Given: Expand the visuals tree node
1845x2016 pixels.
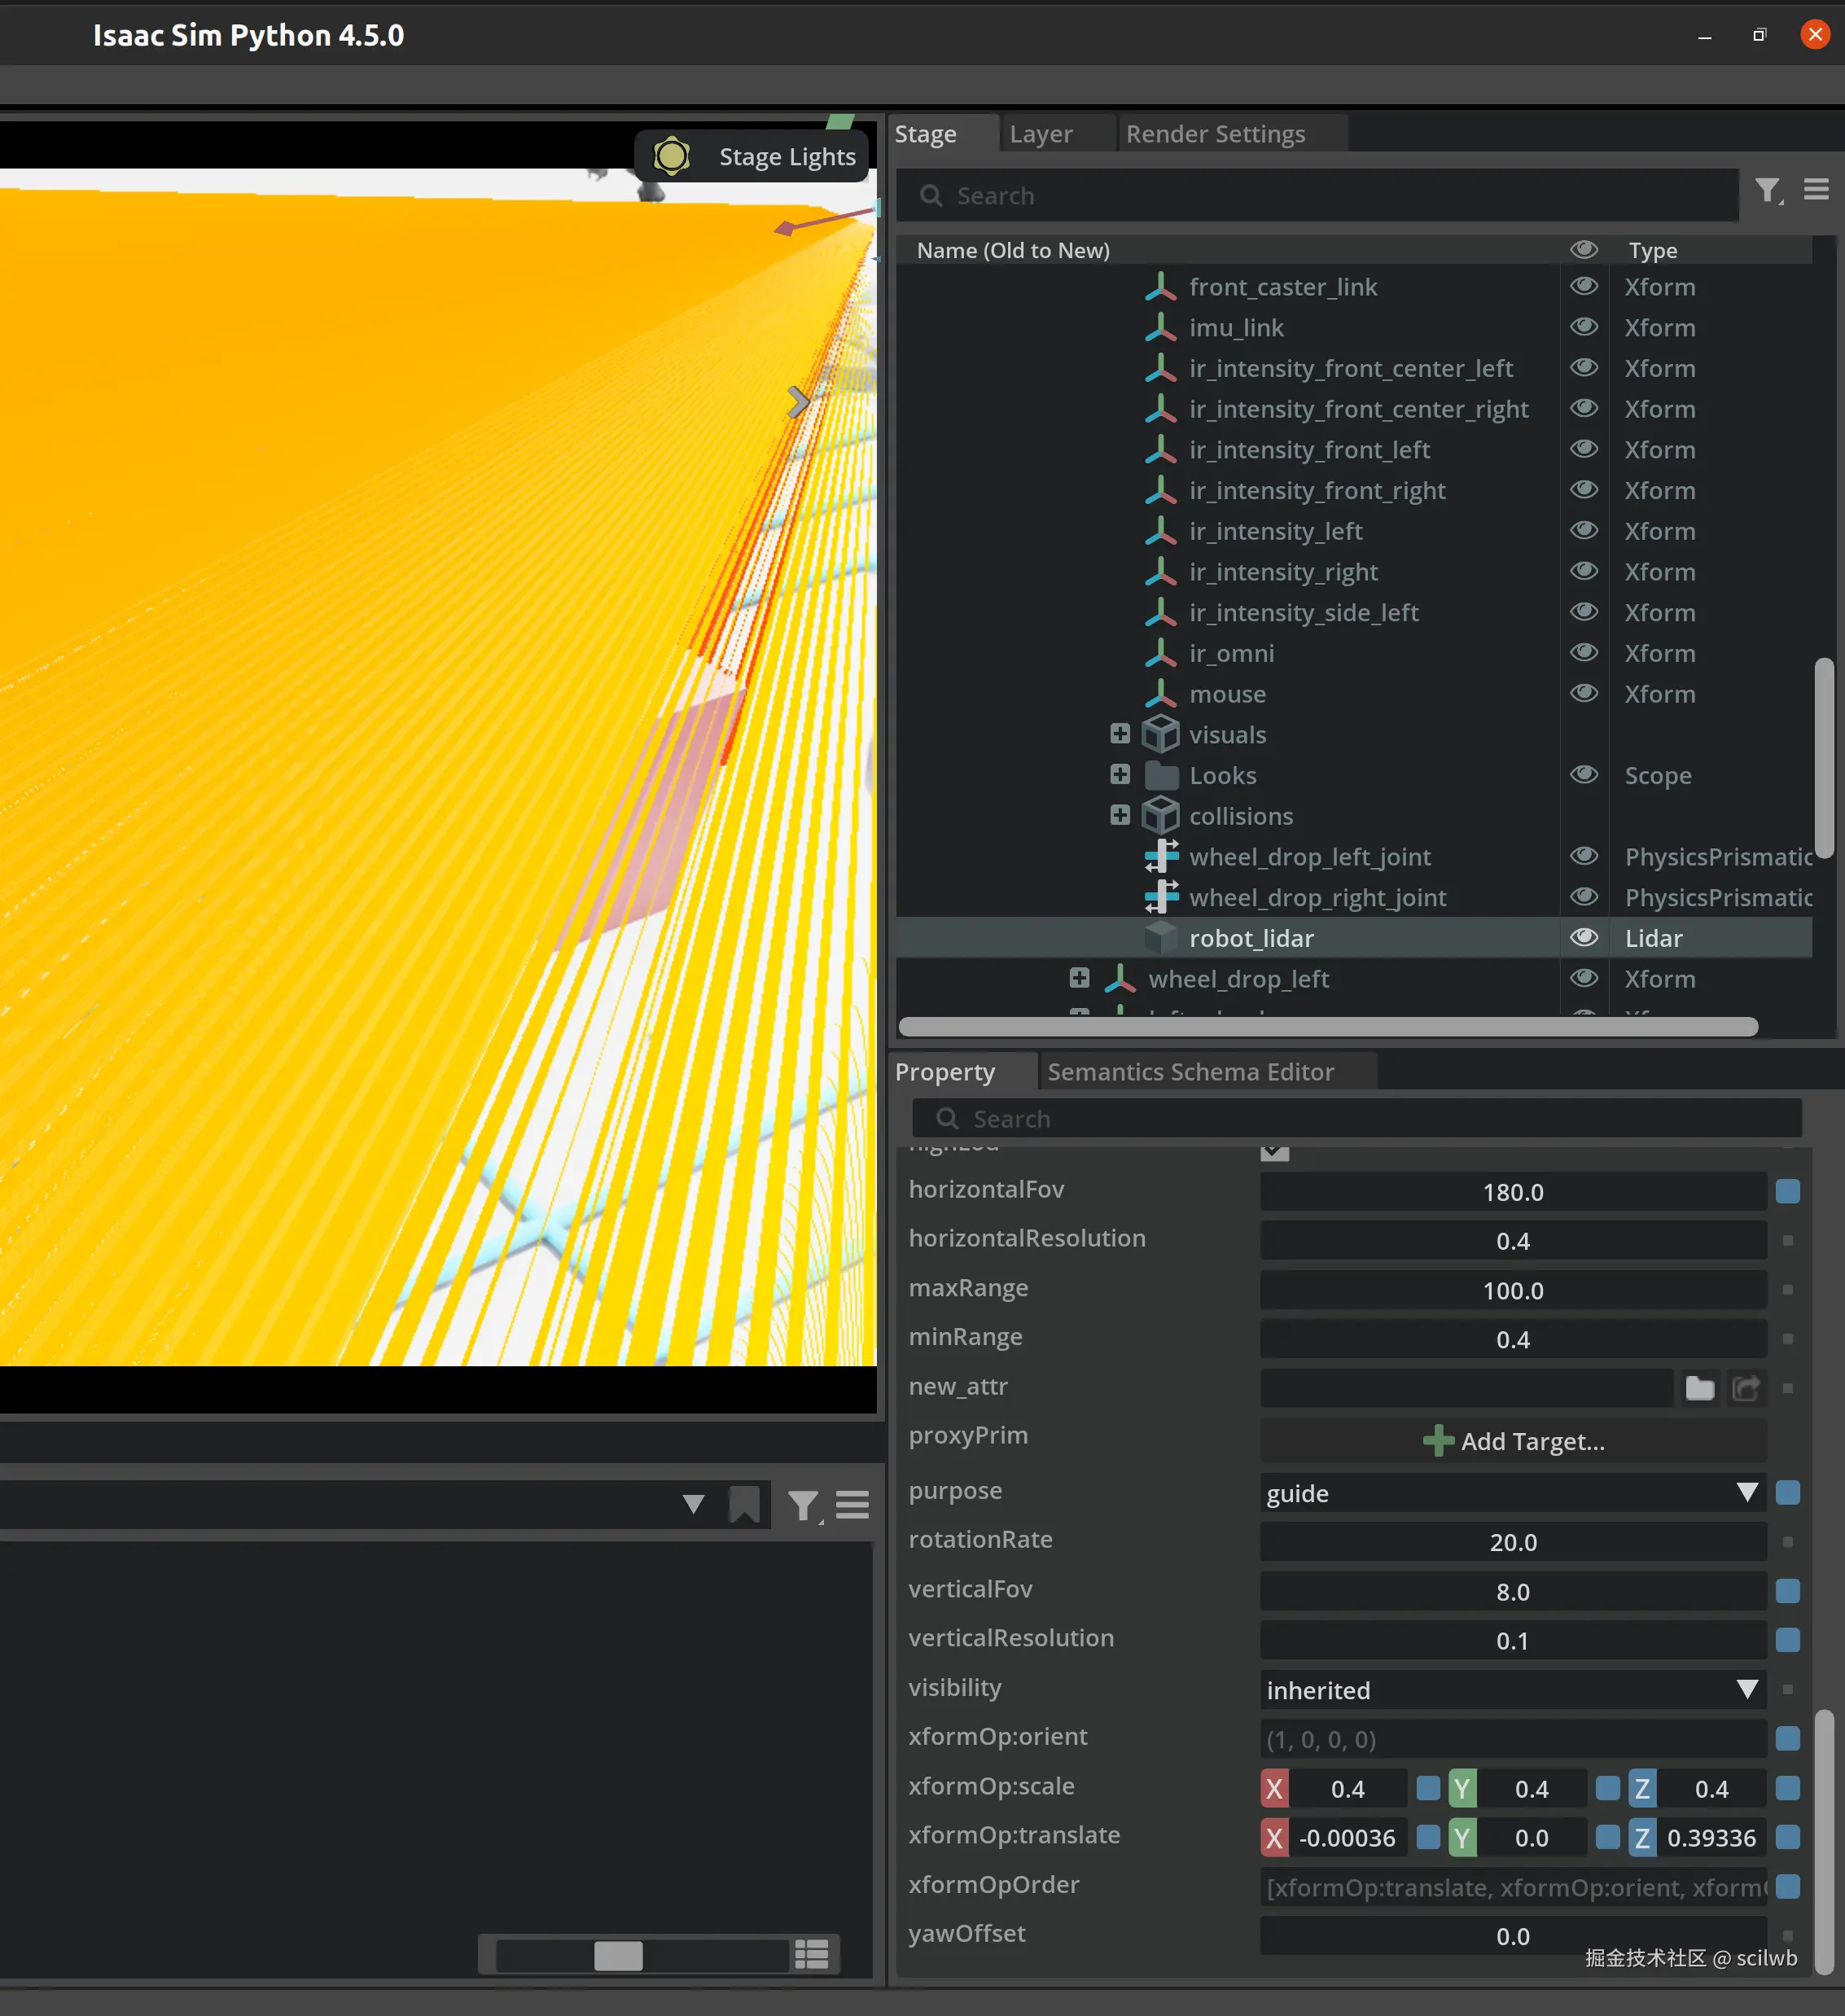Looking at the screenshot, I should [1119, 734].
